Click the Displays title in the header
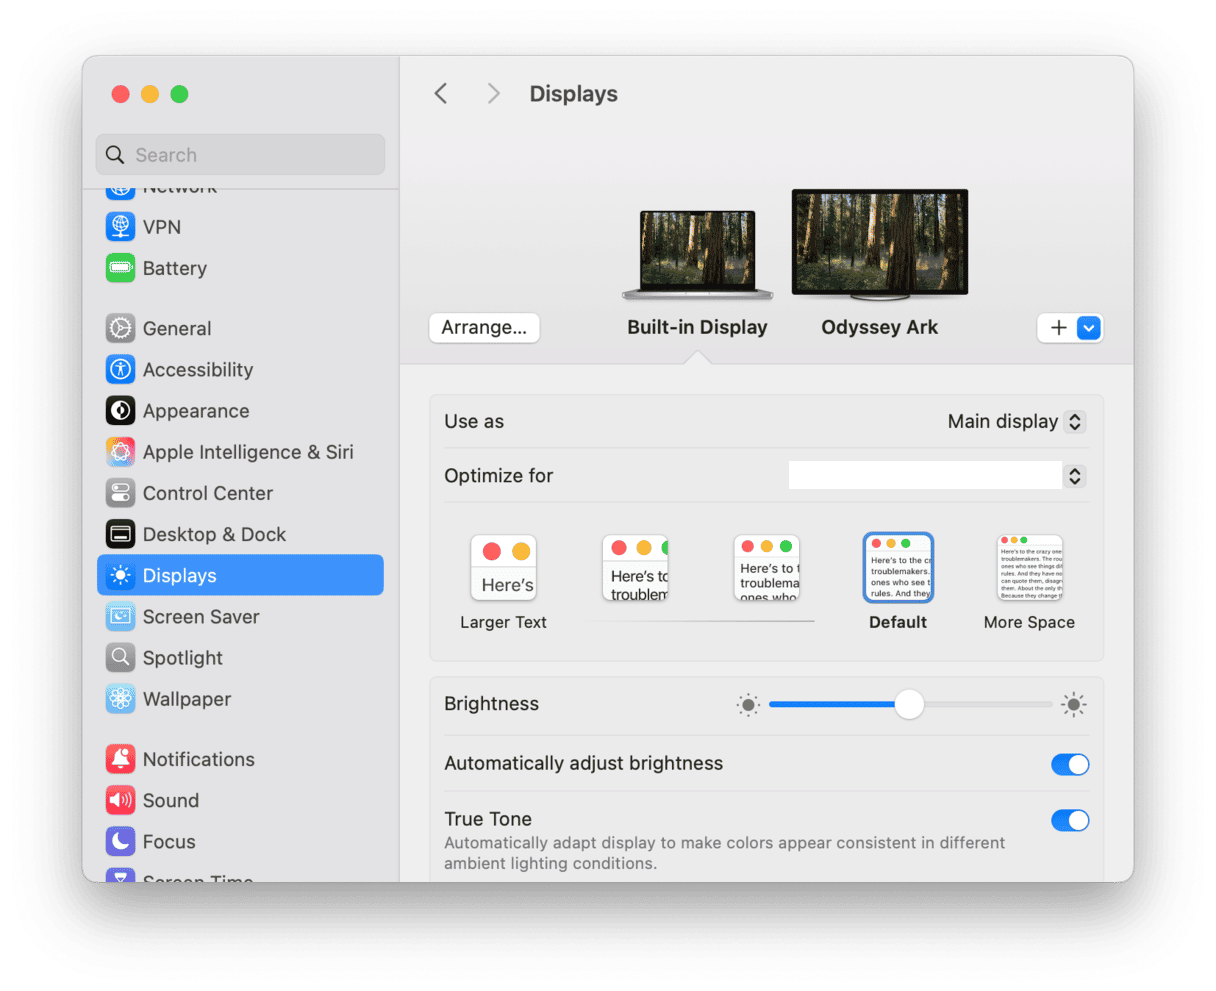Screen dimensions: 1216x991 573,94
